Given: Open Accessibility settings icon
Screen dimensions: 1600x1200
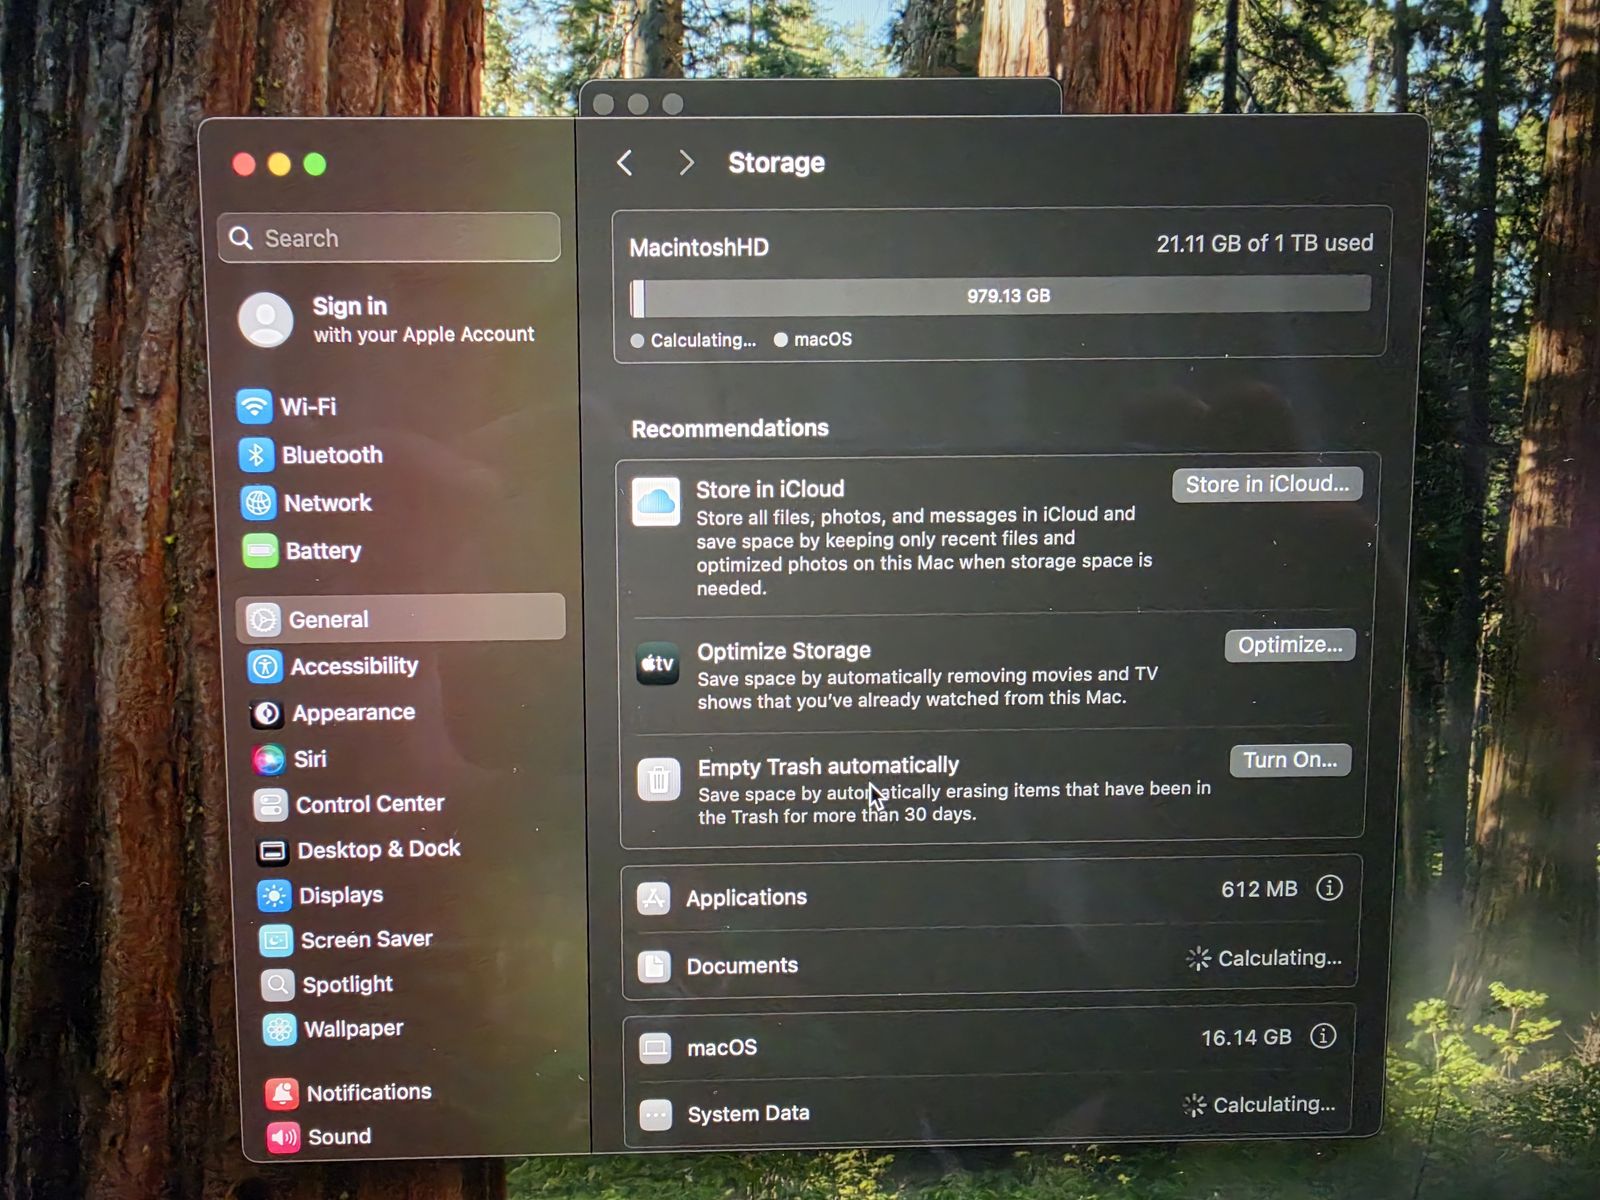Looking at the screenshot, I should coord(265,666).
